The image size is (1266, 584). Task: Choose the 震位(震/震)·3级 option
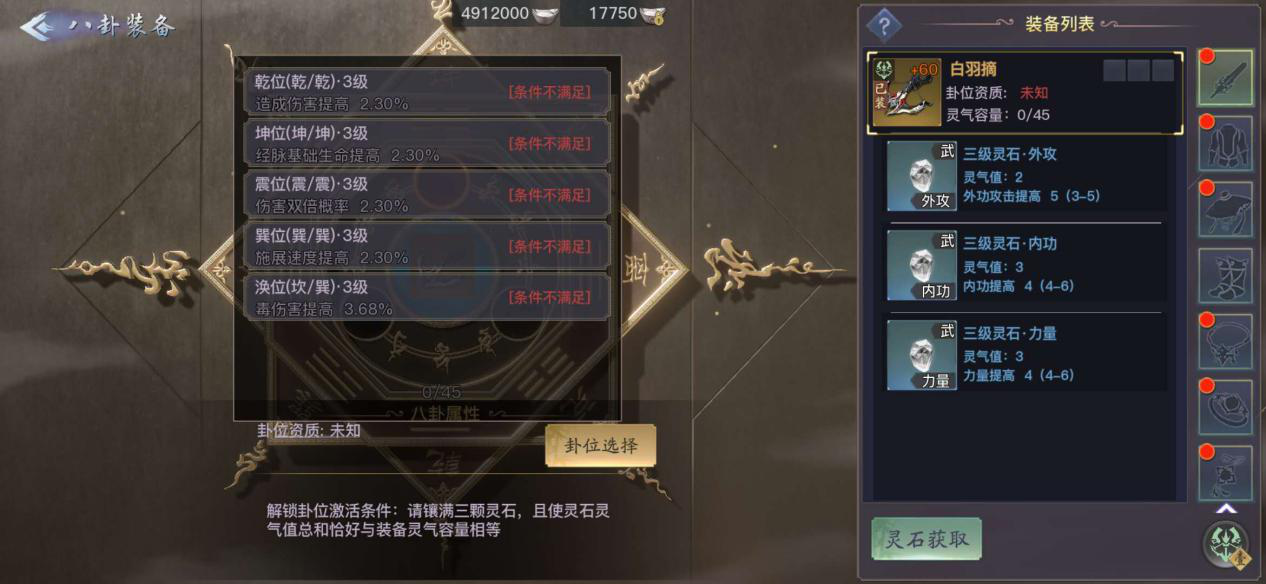tap(426, 194)
